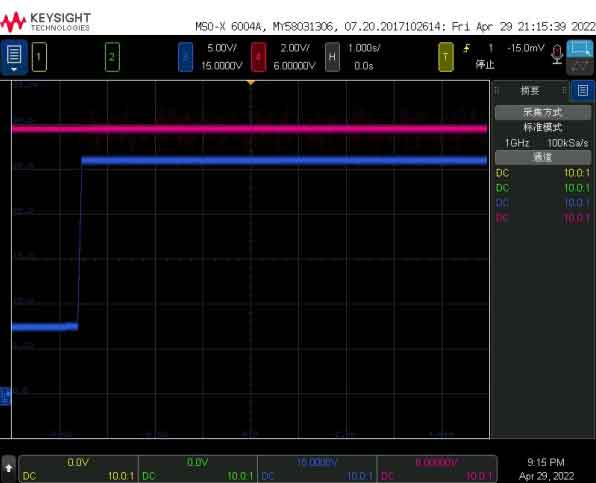Select the red DC 10.0:1 channel row

[543, 219]
